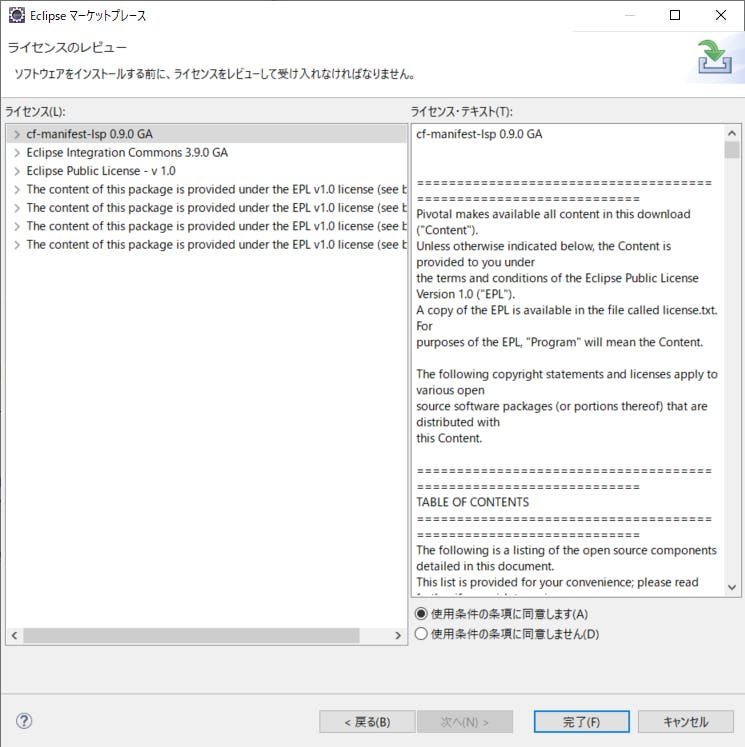Screen dimensions: 745x747
Task: Click the 完了(F) finish button
Action: click(582, 722)
